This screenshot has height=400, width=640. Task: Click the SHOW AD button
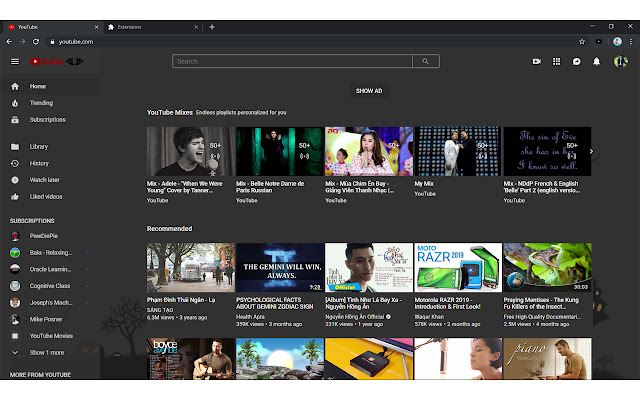pos(369,91)
